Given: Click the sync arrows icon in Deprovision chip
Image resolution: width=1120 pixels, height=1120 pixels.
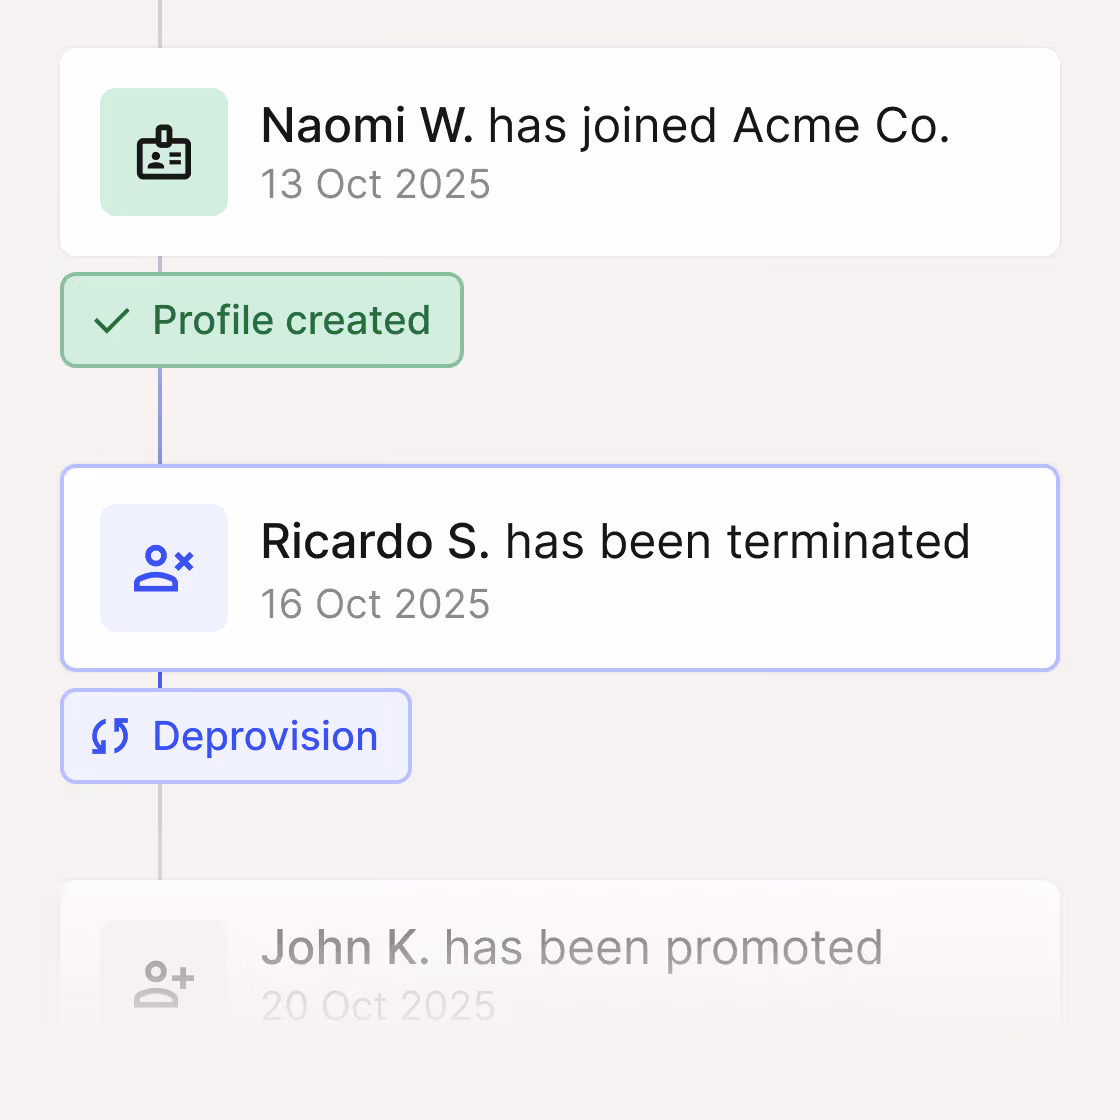Looking at the screenshot, I should click(111, 736).
